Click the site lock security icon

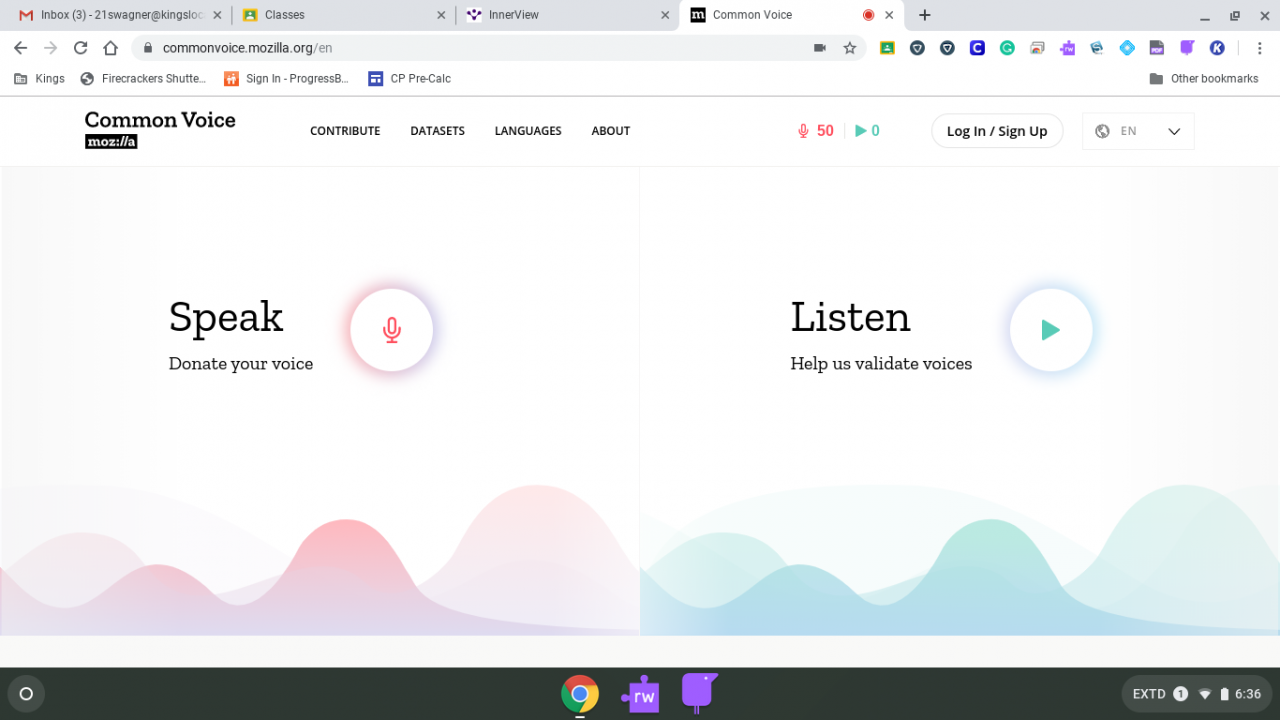[147, 48]
